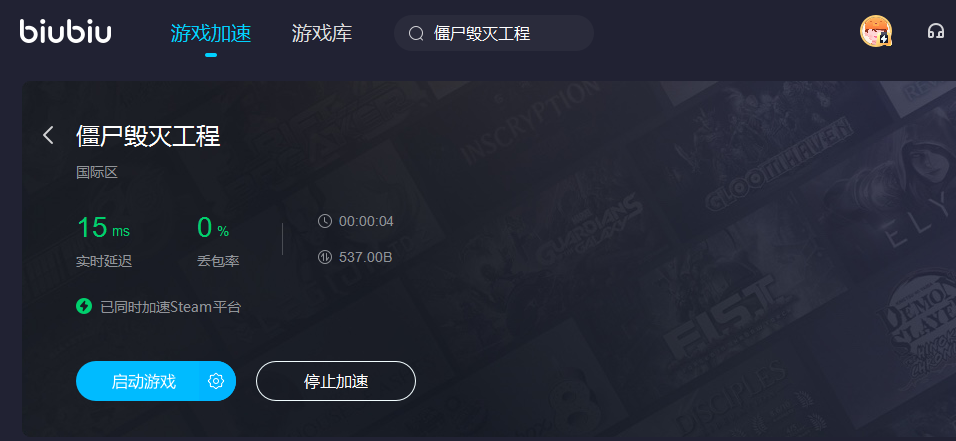Screen dimensions: 956x441
Task: Open the user avatar profile
Action: coord(876,32)
